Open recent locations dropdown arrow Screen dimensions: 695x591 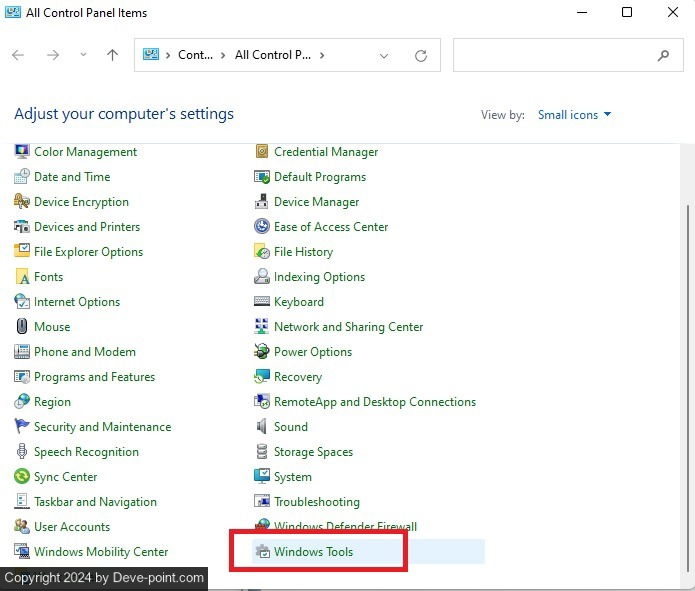83,56
